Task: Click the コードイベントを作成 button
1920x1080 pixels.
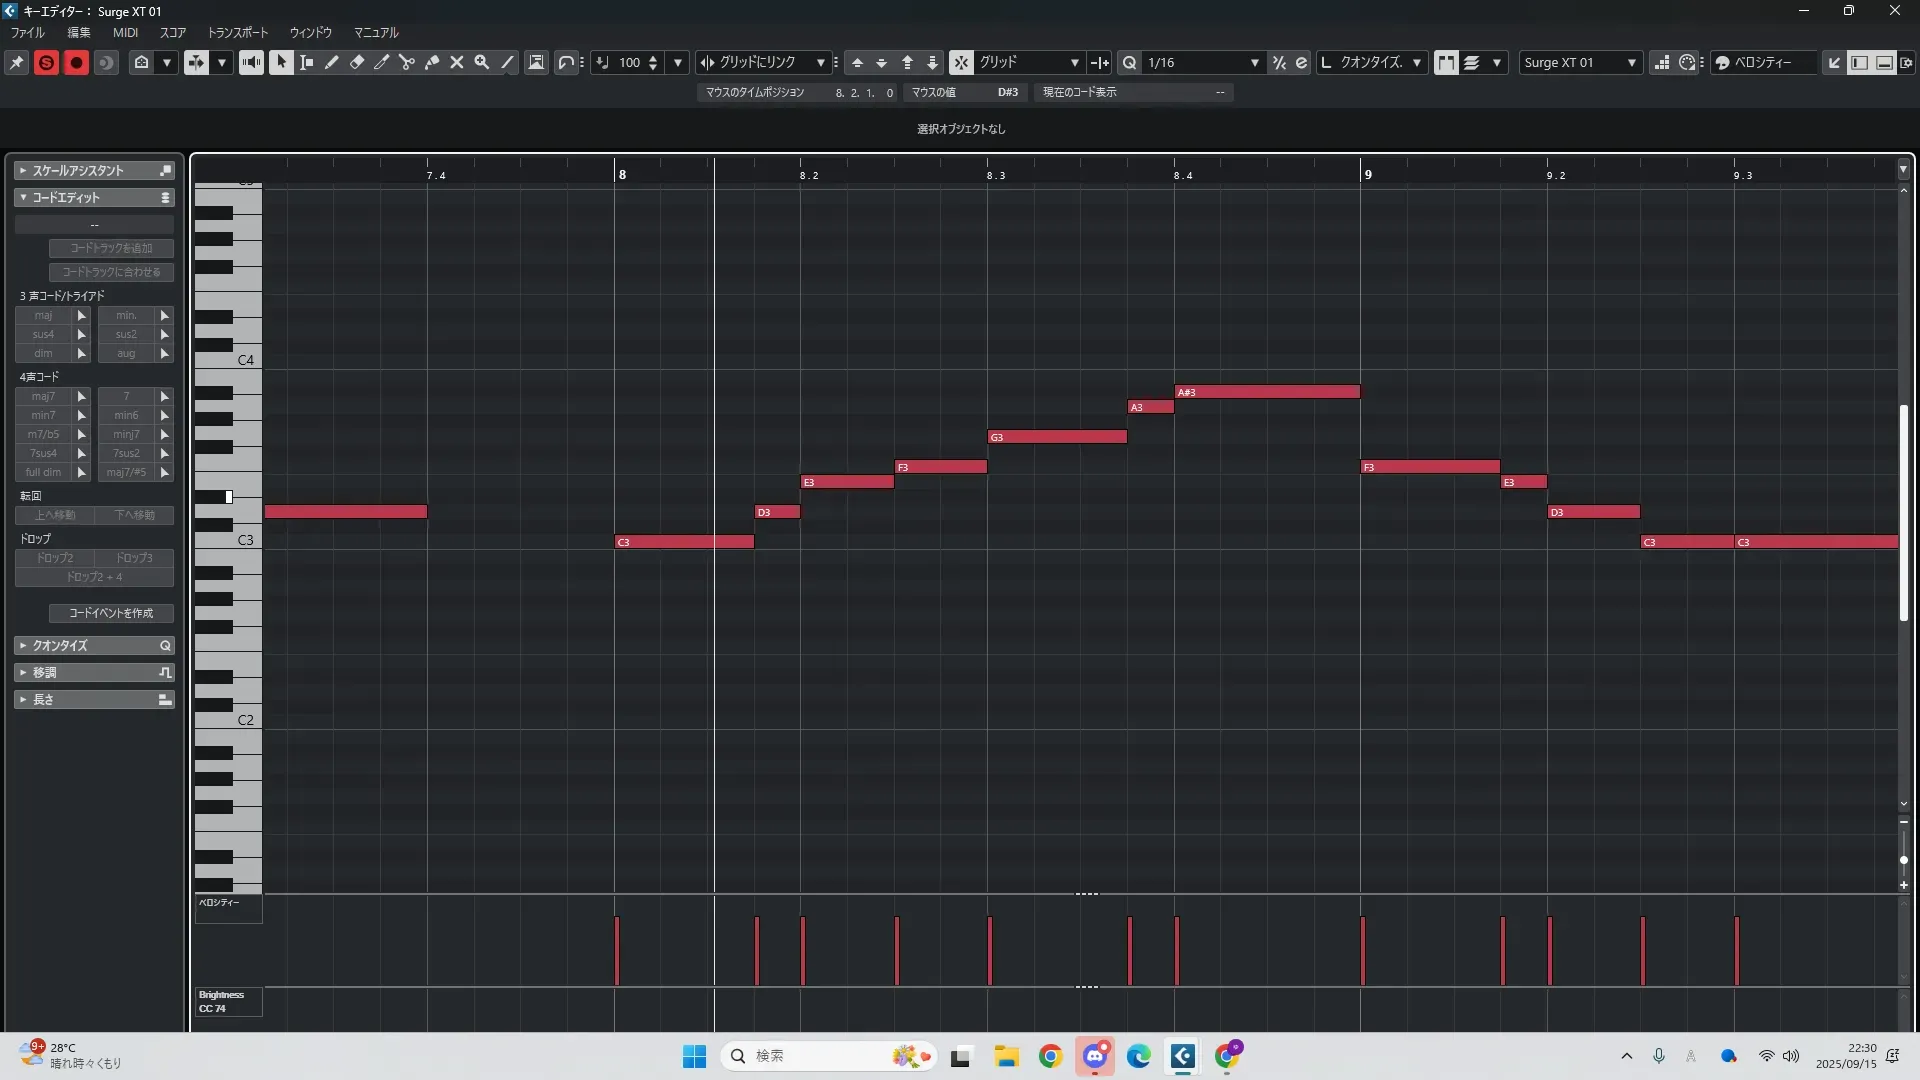Action: [111, 613]
